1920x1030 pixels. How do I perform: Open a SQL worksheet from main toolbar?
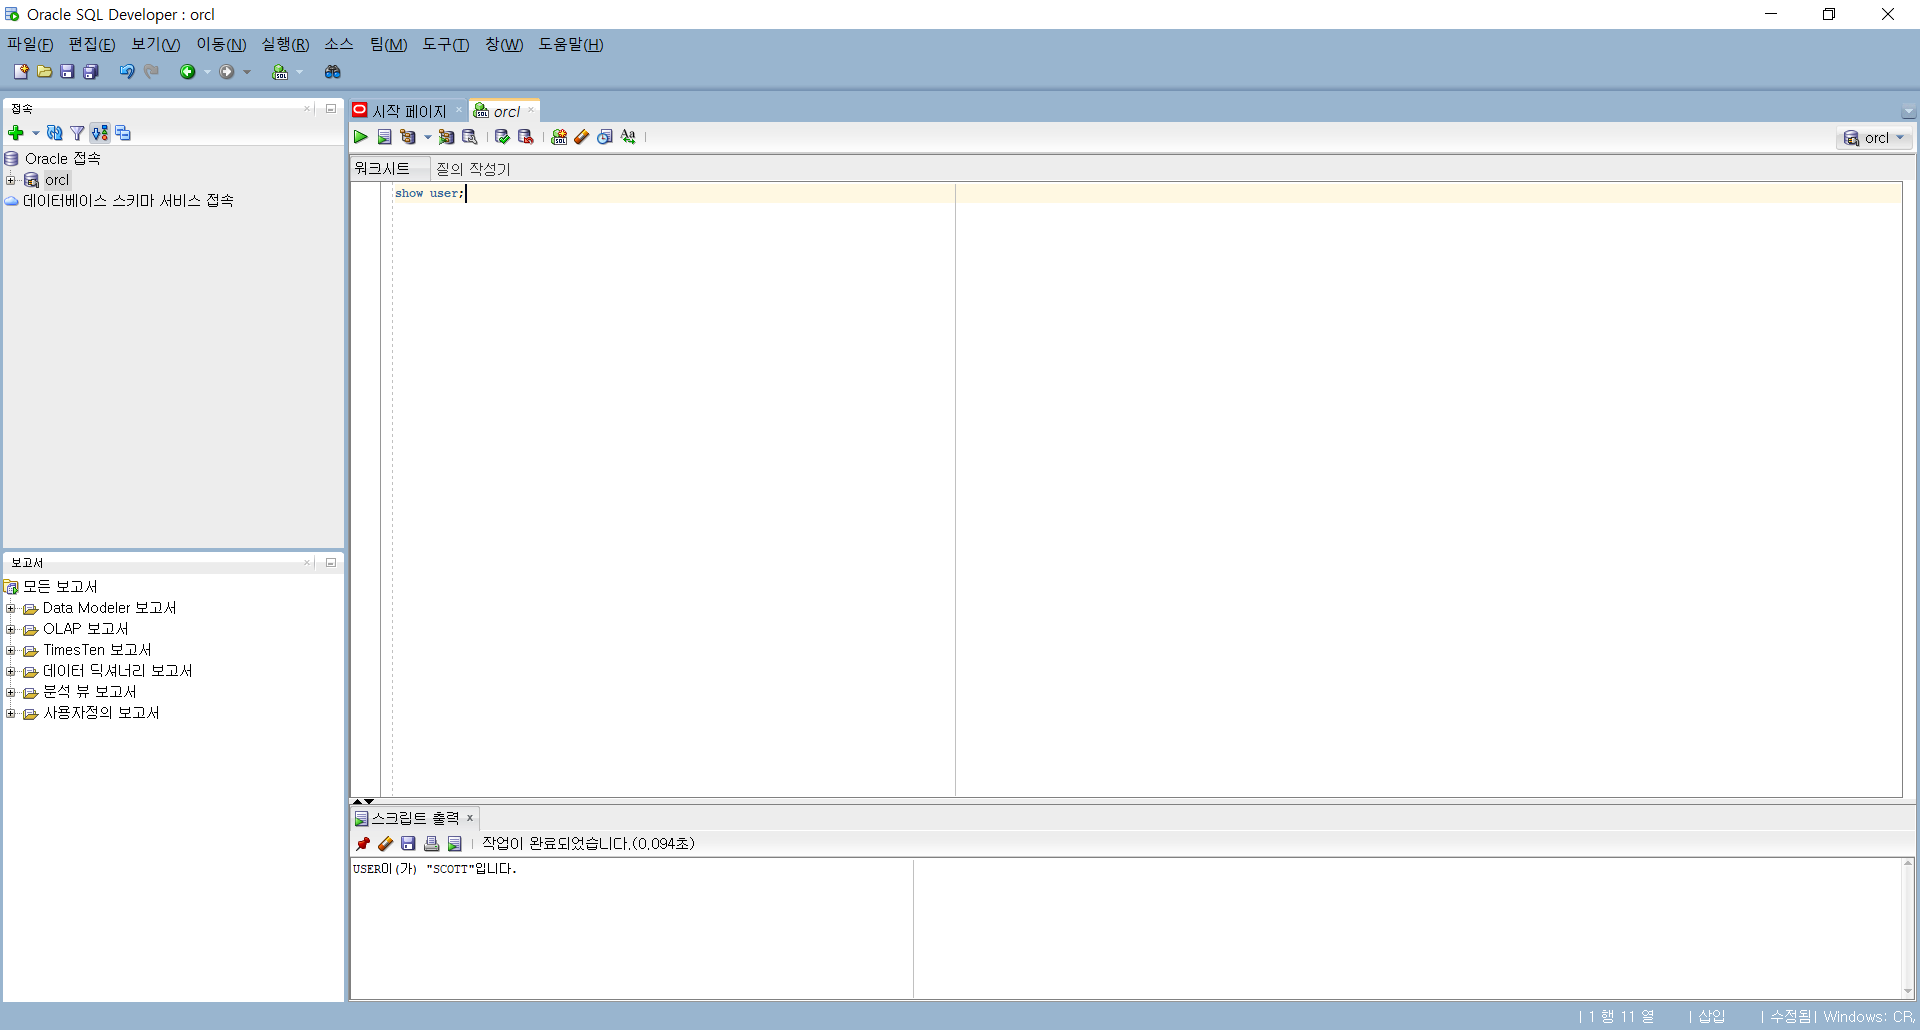click(280, 72)
